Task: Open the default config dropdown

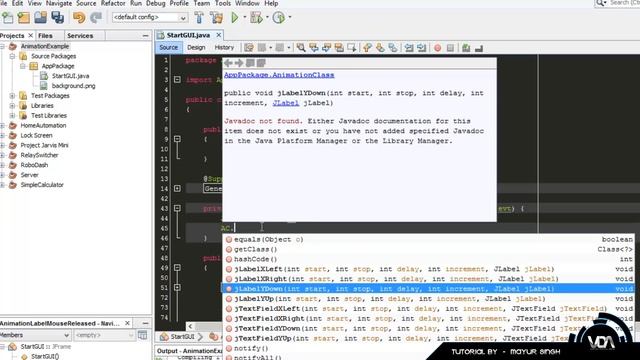Action: pyautogui.click(x=150, y=18)
